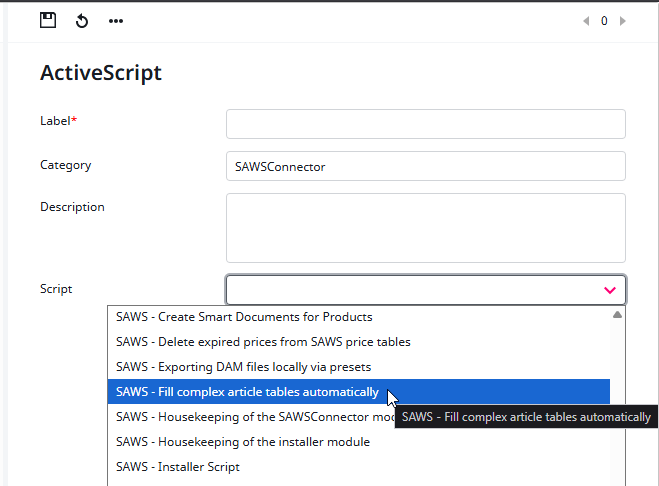Image resolution: width=659 pixels, height=486 pixels.
Task: Click the script list vertical scrollbar track
Action: (617, 400)
